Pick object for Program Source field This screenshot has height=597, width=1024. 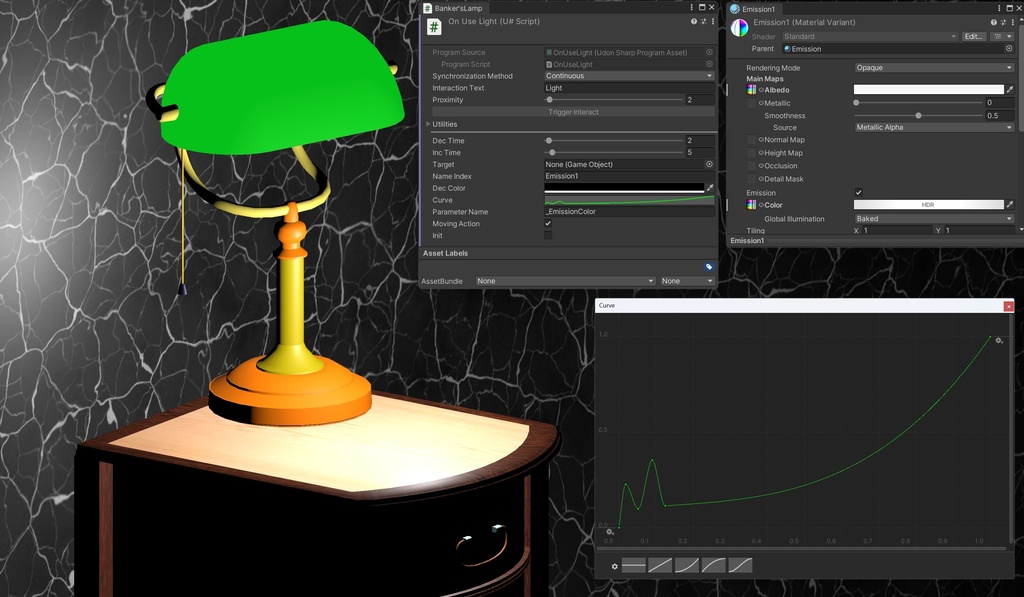coord(709,52)
